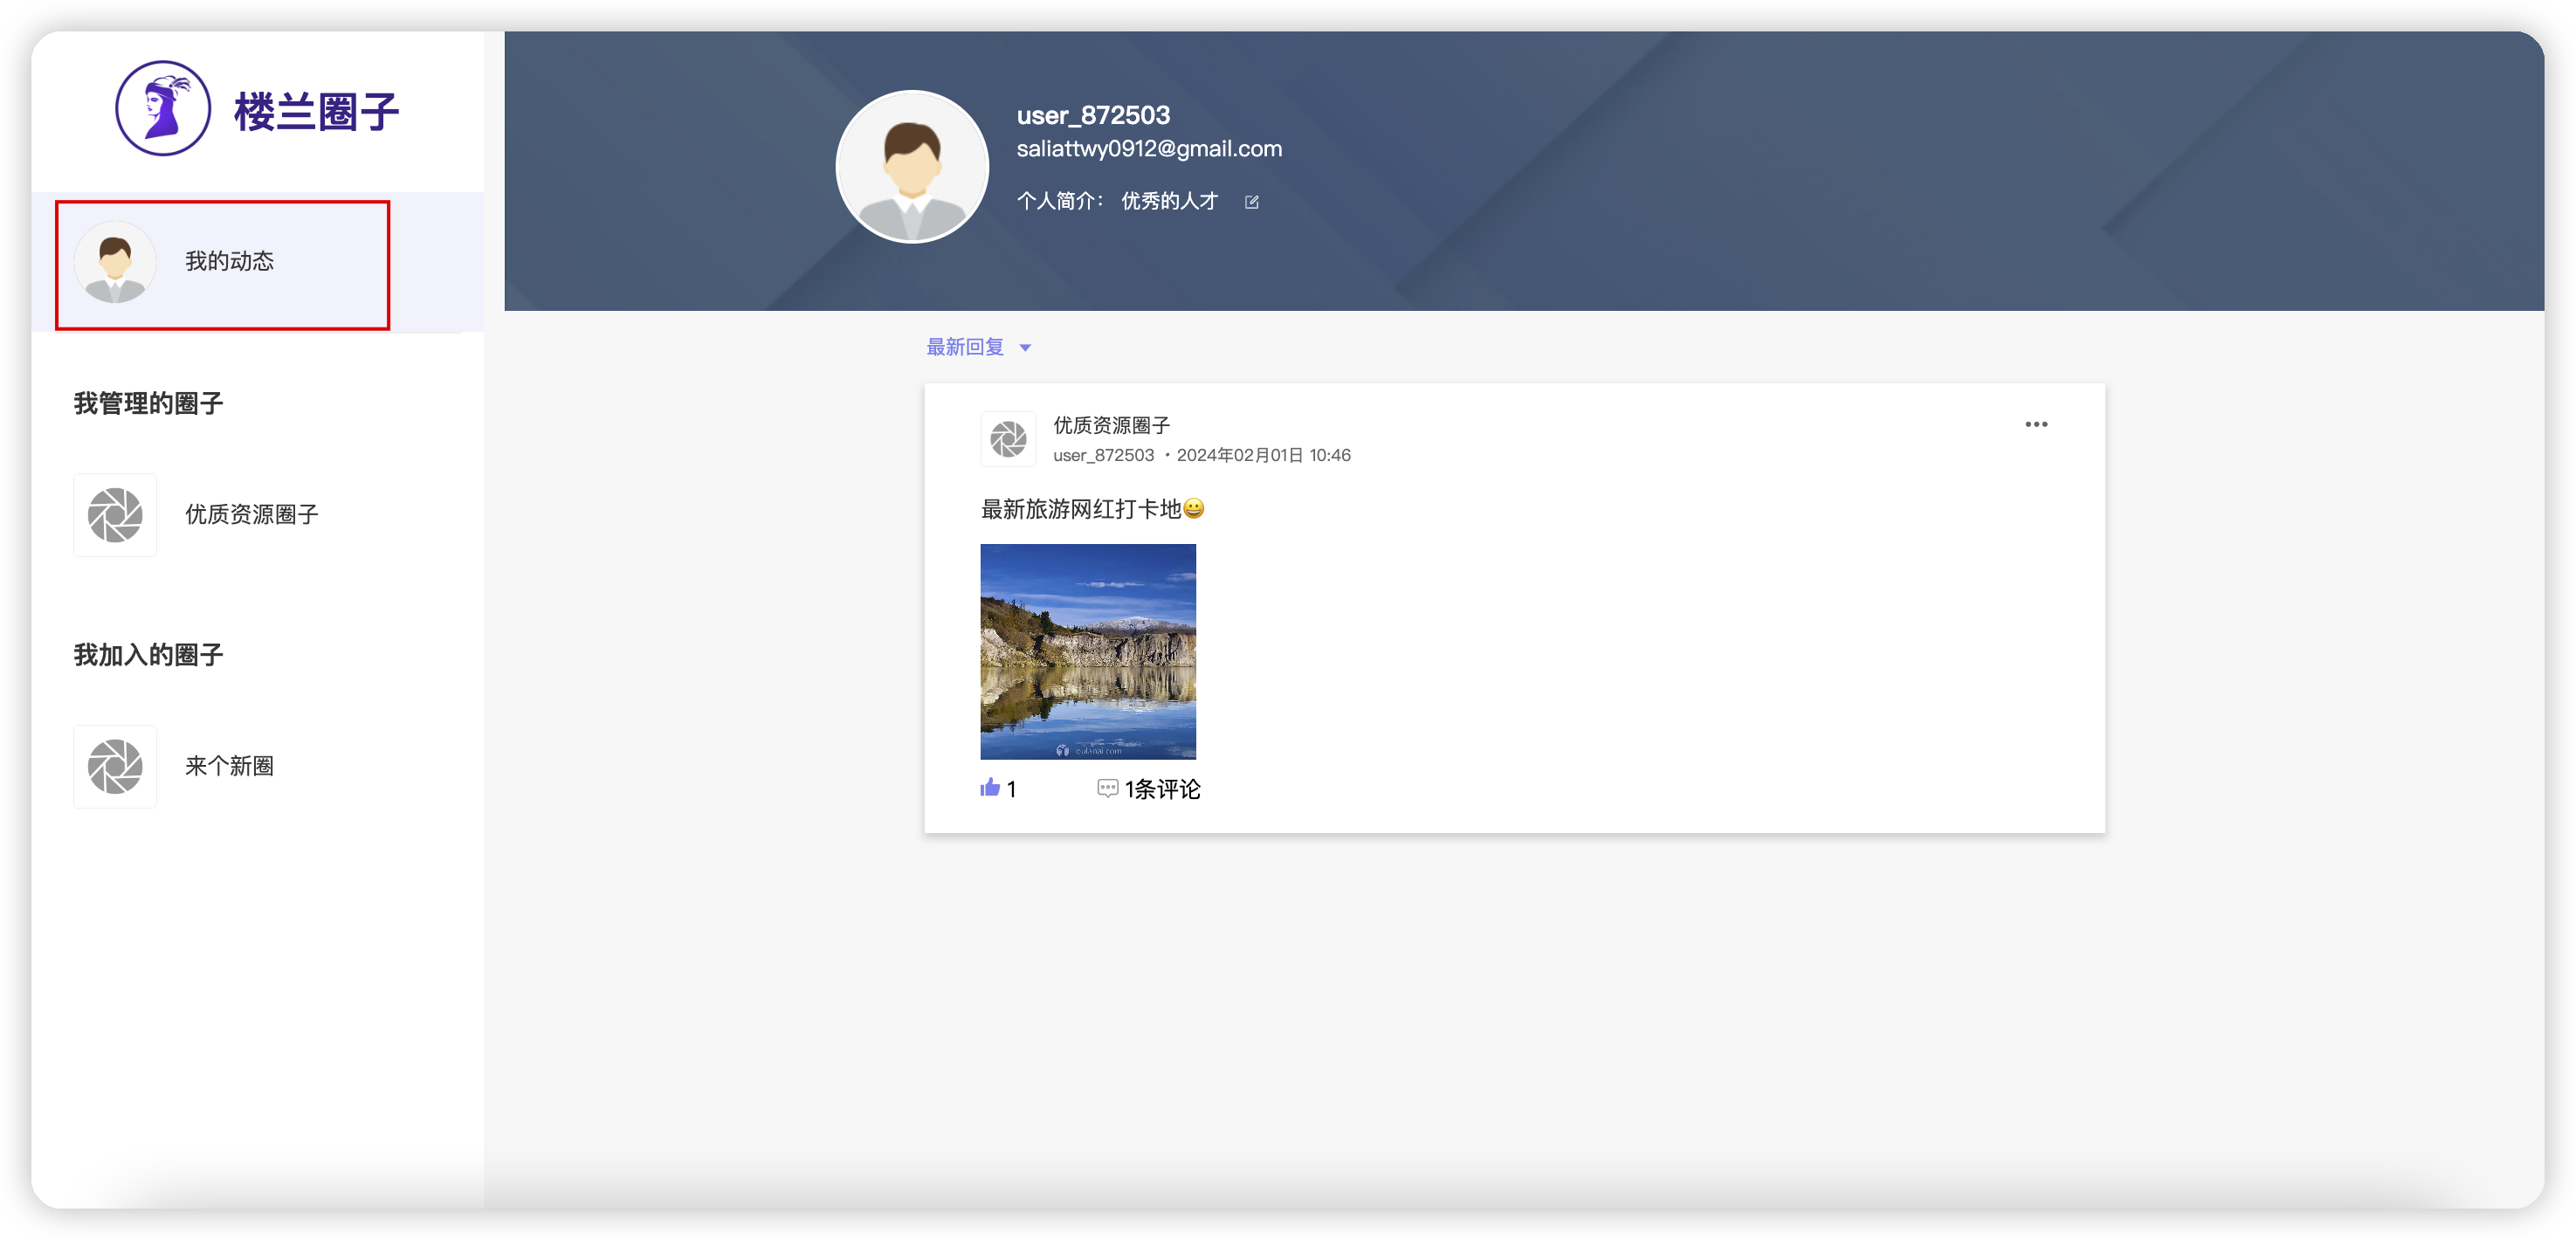Open the lake landscape photo thumbnail
The width and height of the screenshot is (2576, 1240).
click(1088, 651)
